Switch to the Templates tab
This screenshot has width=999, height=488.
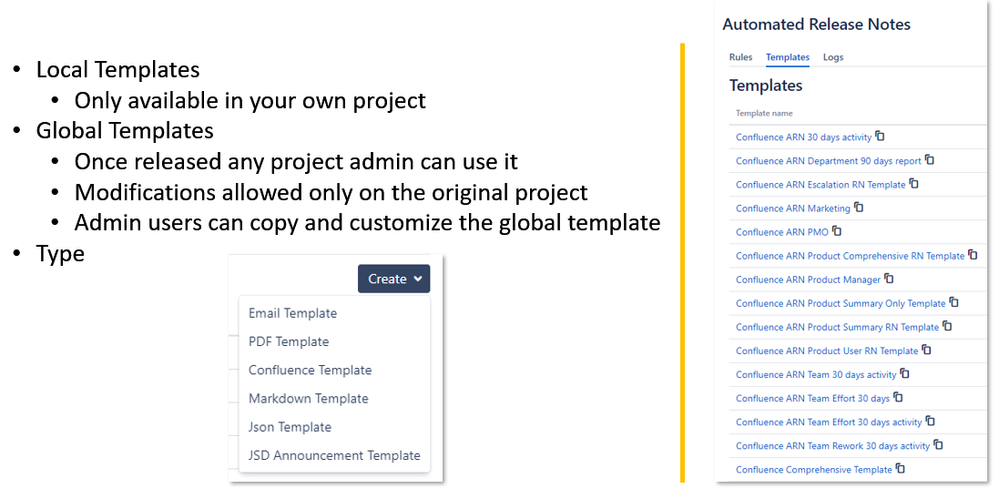tap(787, 57)
